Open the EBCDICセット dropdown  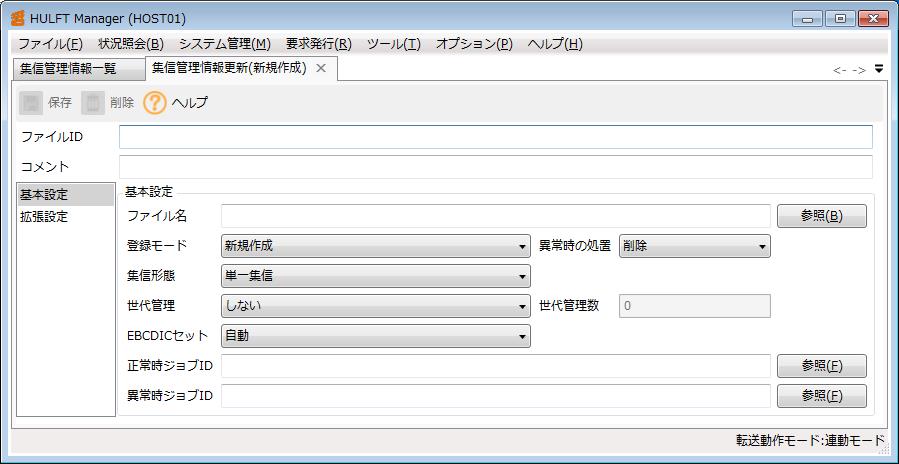click(376, 336)
